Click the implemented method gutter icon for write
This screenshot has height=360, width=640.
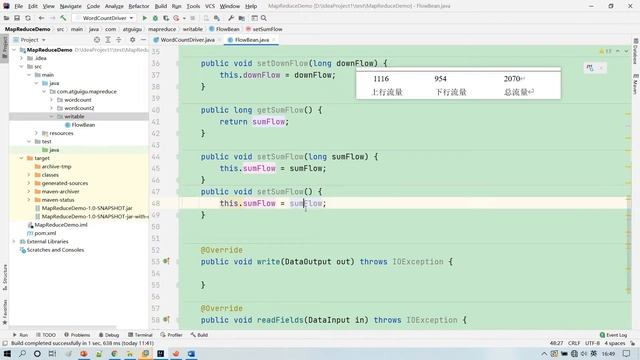[x=166, y=261]
